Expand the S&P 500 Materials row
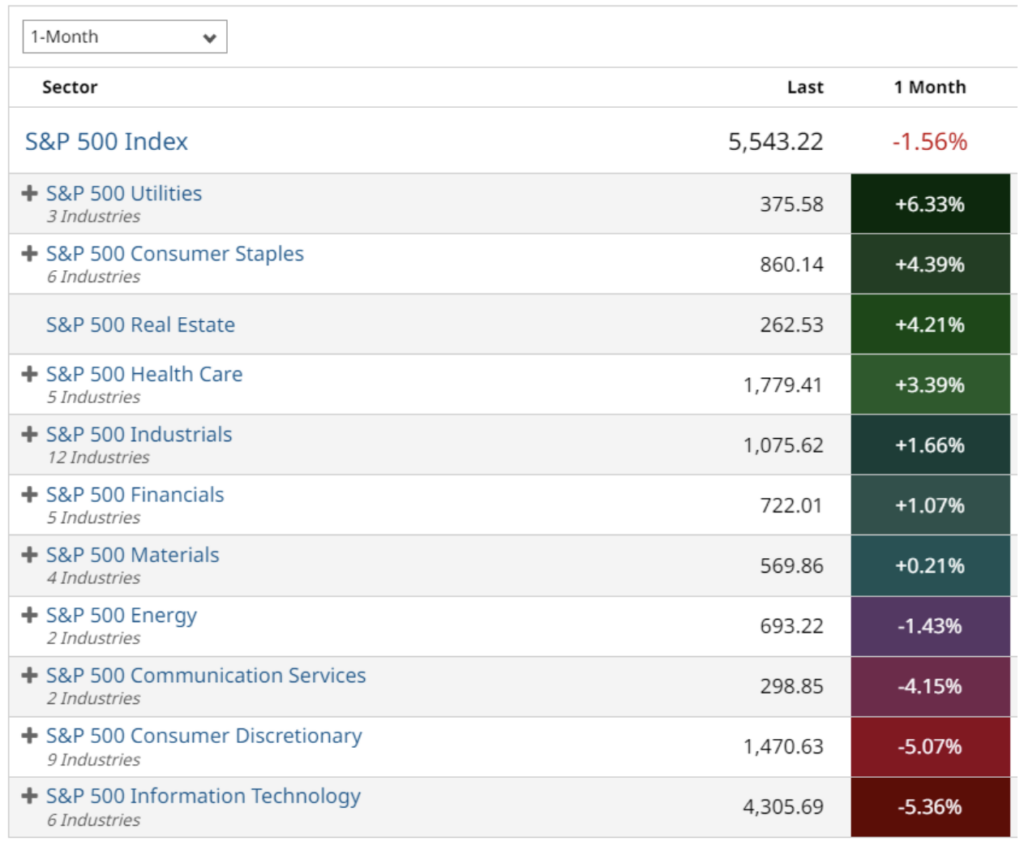This screenshot has height=846, width=1024. pyautogui.click(x=29, y=555)
